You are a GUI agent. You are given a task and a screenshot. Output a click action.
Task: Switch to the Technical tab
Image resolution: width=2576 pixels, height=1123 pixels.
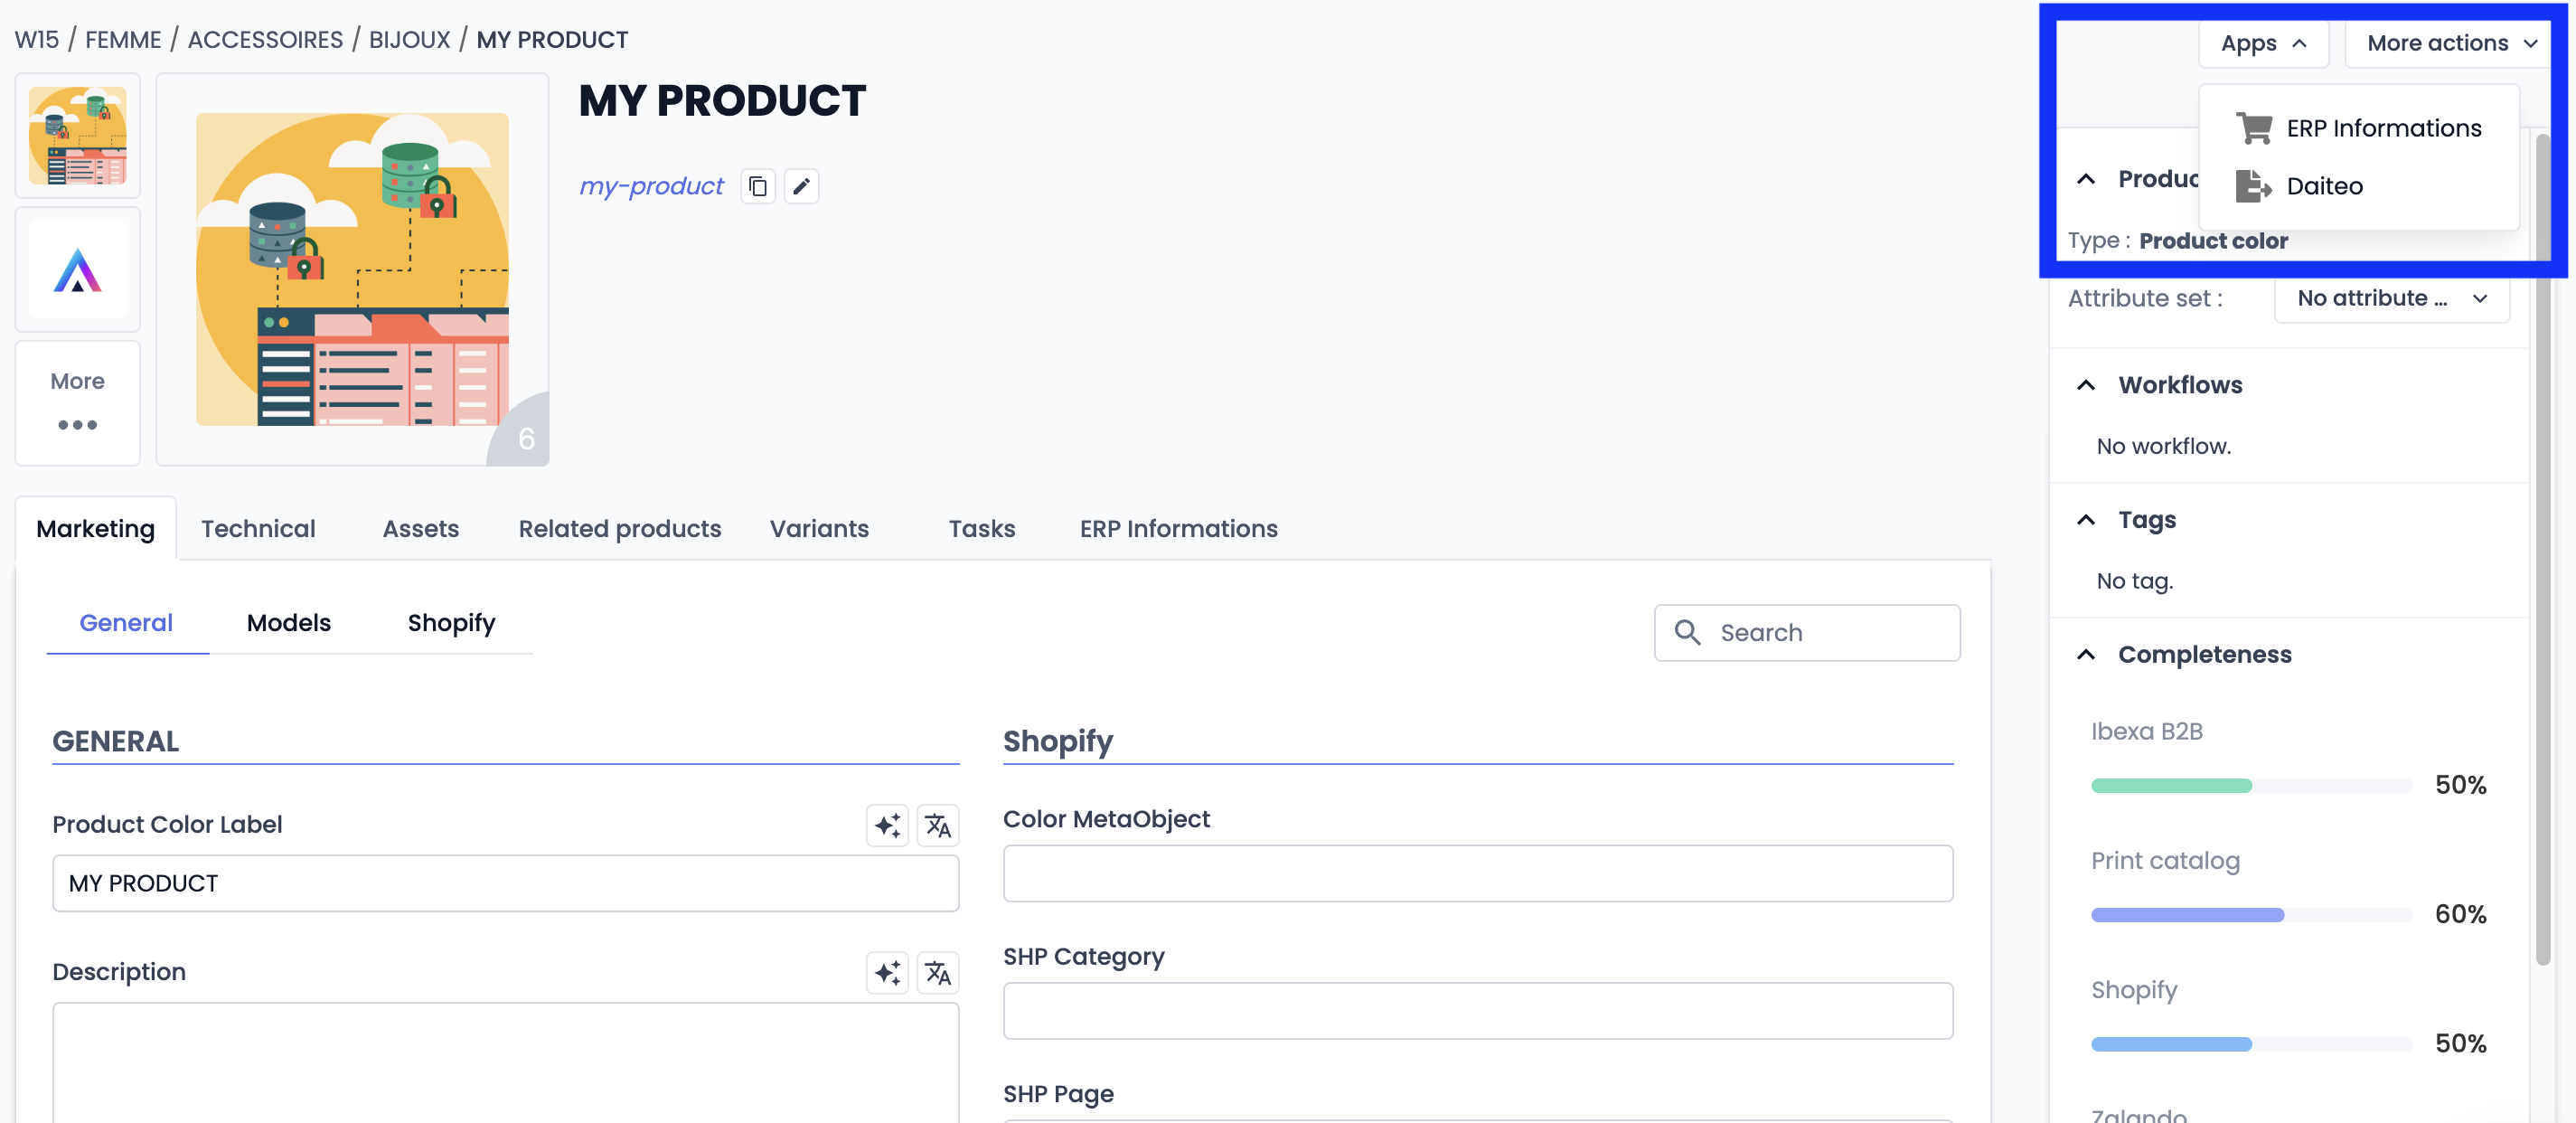coord(258,528)
